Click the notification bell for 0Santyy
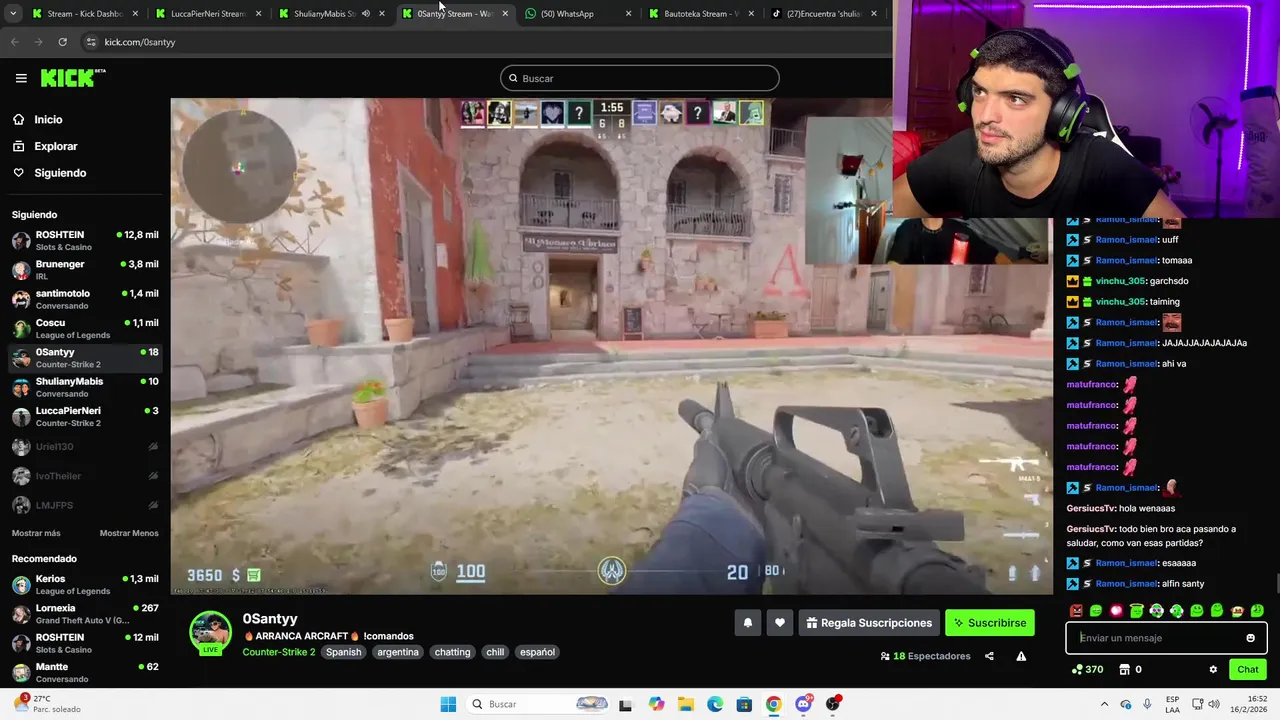This screenshot has height=720, width=1280. pos(747,623)
